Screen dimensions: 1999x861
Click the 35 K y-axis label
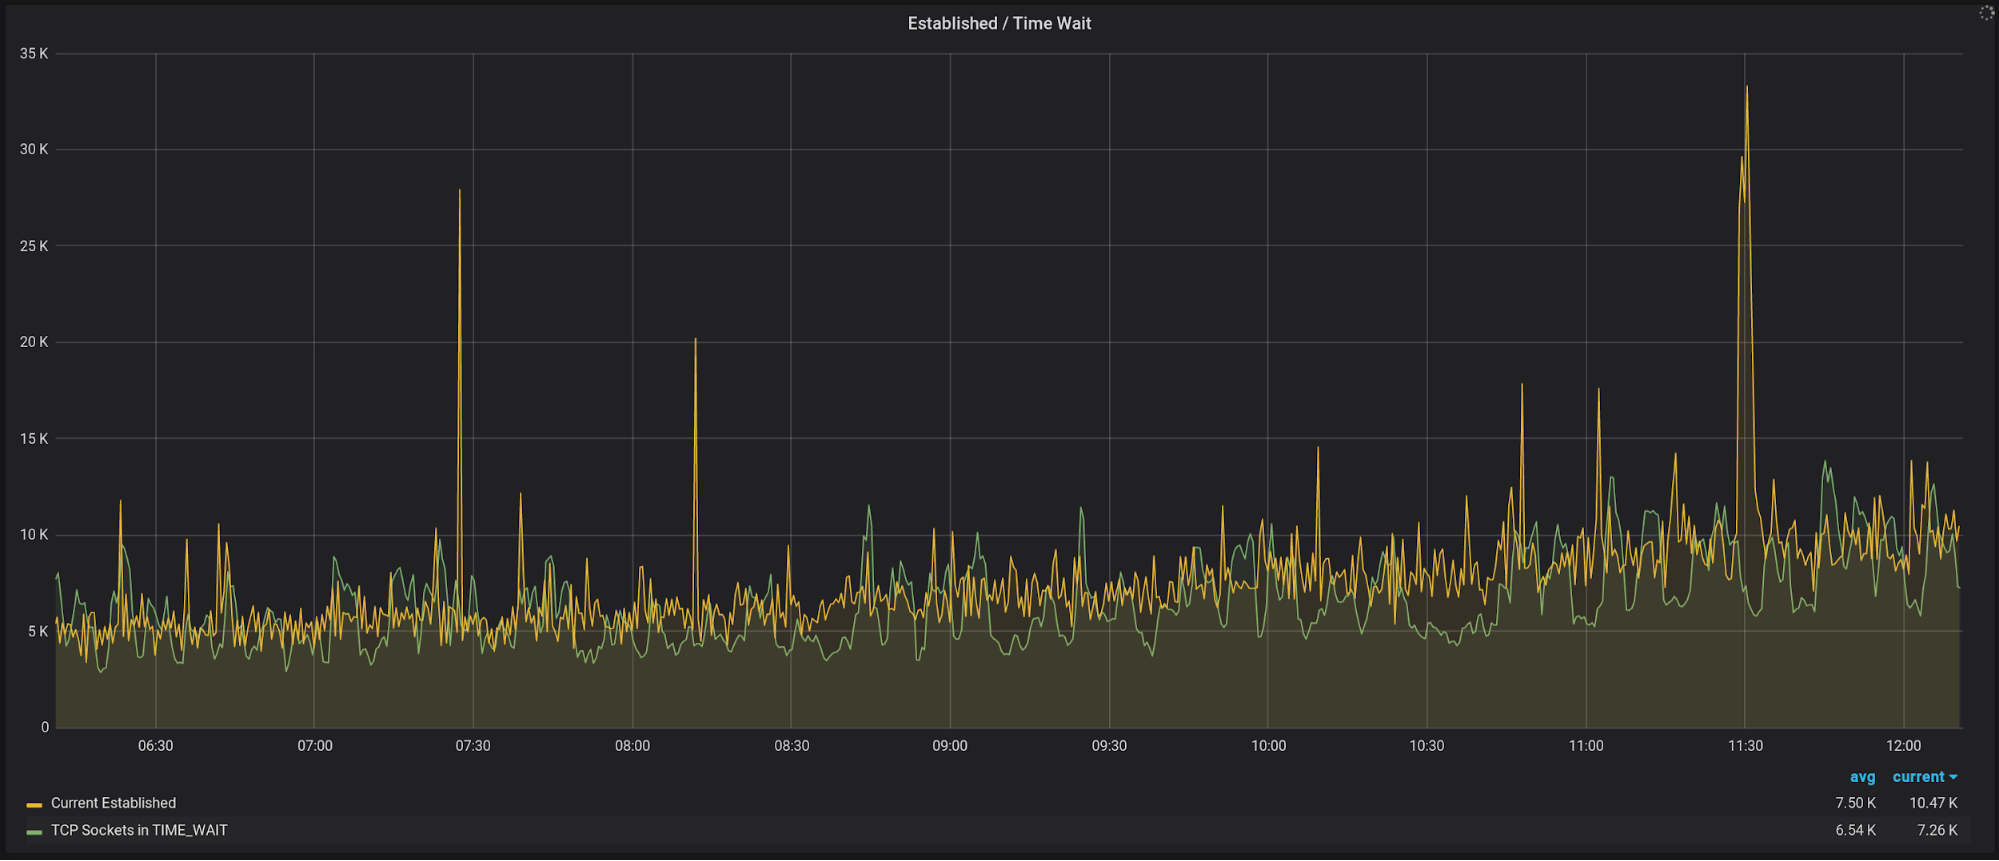[34, 54]
